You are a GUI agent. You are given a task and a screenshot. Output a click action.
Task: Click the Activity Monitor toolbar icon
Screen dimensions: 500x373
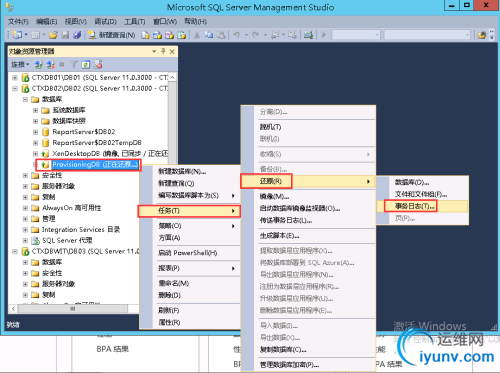(308, 35)
